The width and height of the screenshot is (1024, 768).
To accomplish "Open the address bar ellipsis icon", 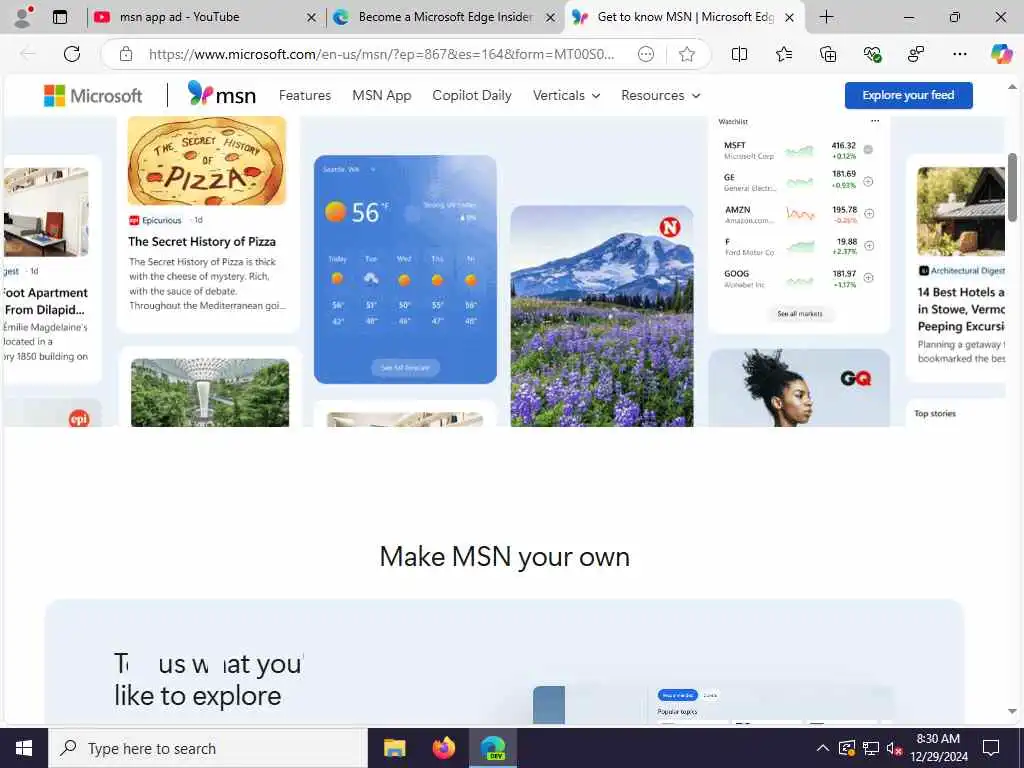I will point(646,54).
